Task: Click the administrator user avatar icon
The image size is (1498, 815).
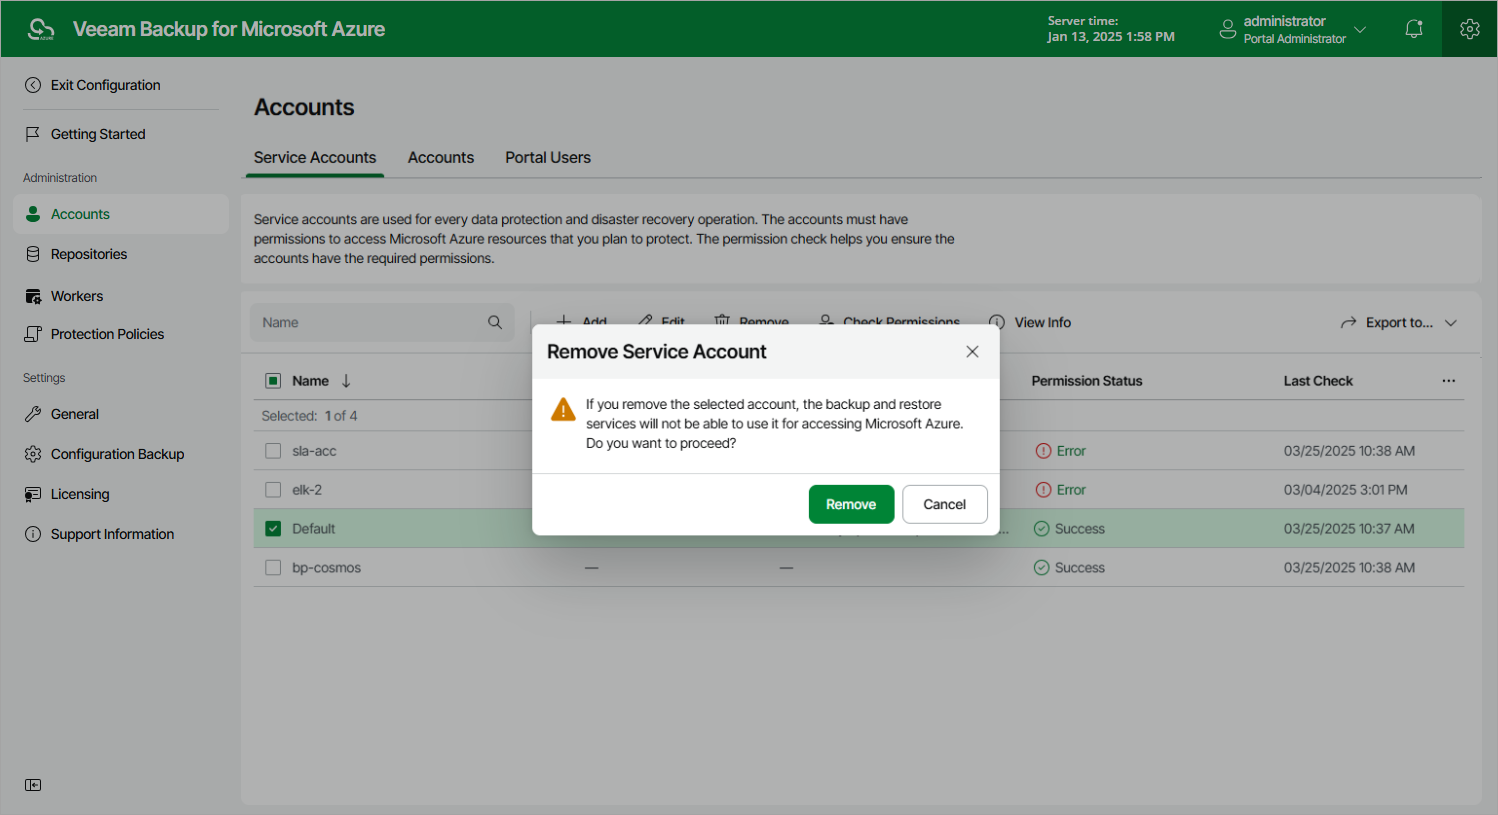Action: [1228, 30]
